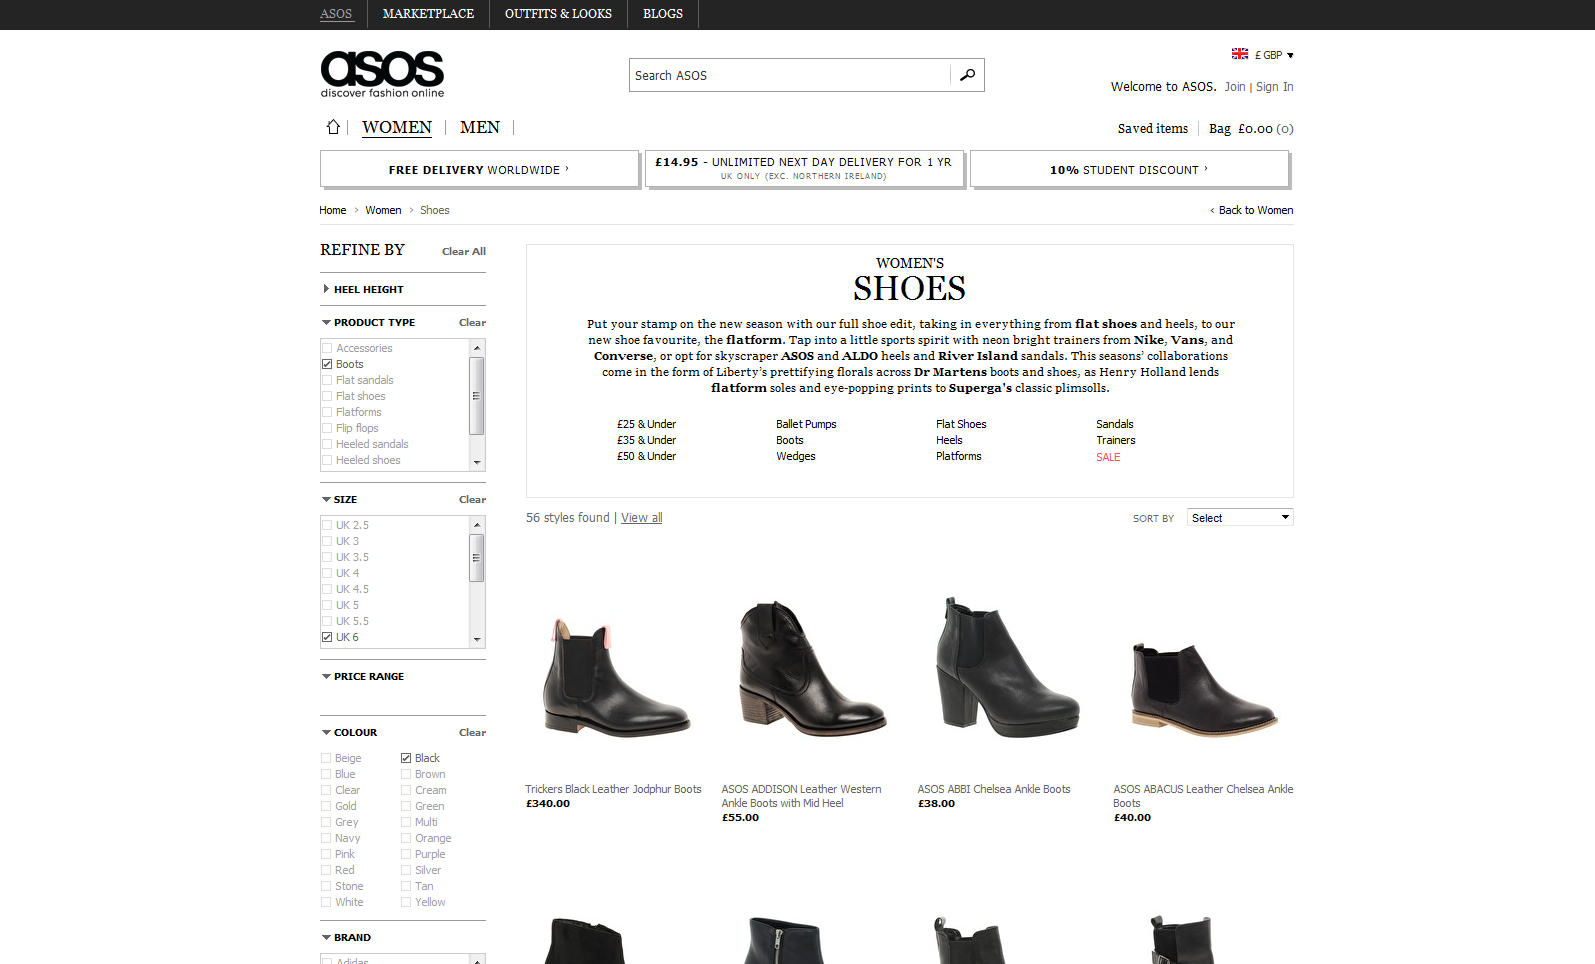Uncheck the Boots product type

click(327, 364)
